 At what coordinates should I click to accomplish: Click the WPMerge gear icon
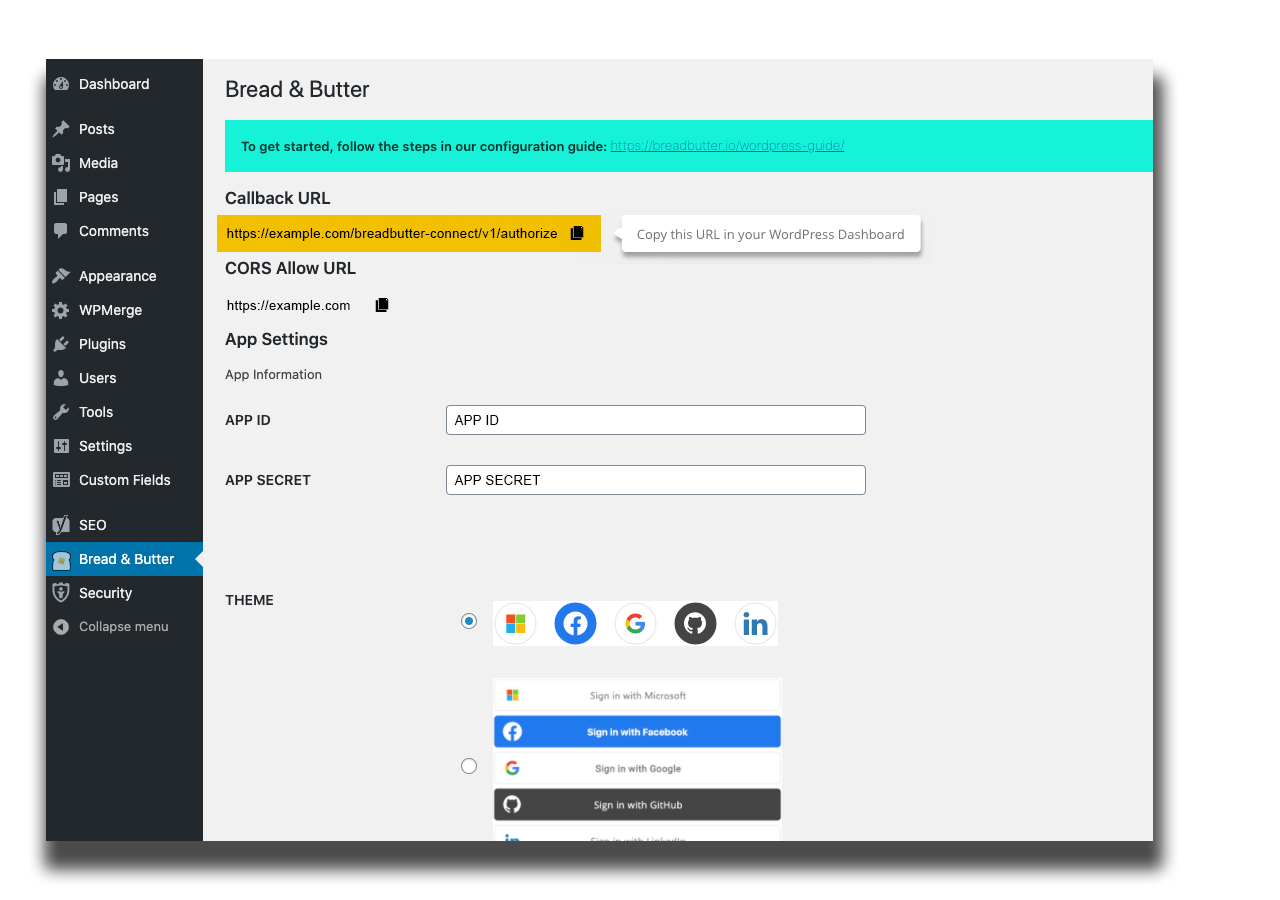(61, 310)
